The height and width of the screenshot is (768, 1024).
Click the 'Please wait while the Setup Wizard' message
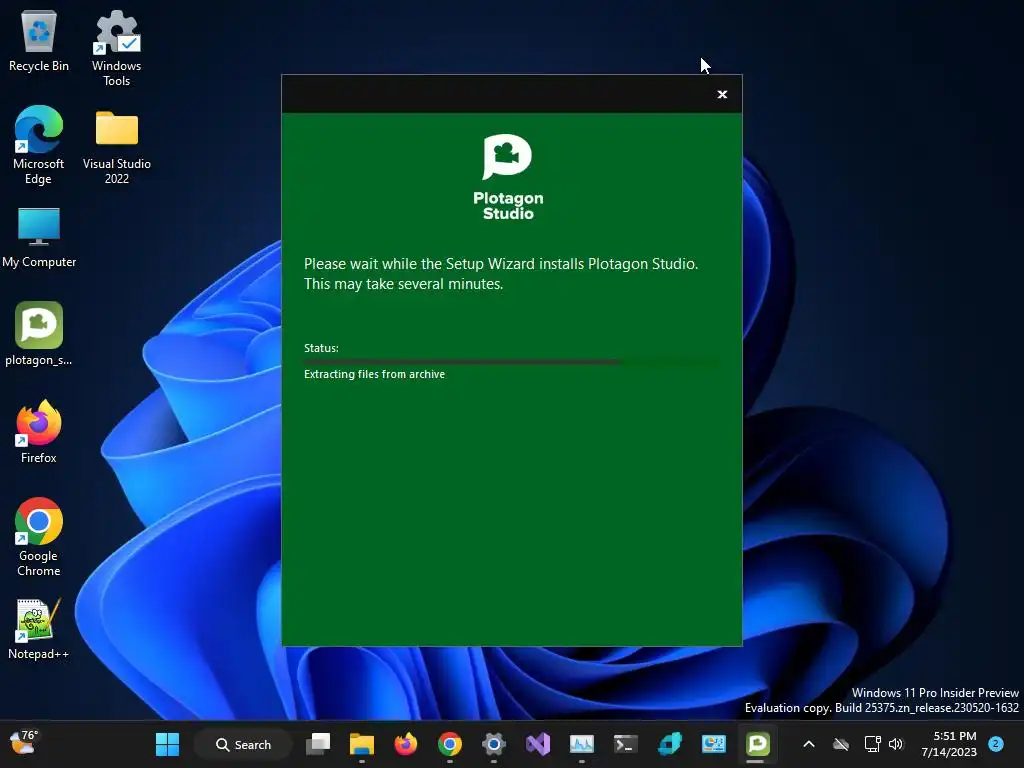[x=501, y=274]
